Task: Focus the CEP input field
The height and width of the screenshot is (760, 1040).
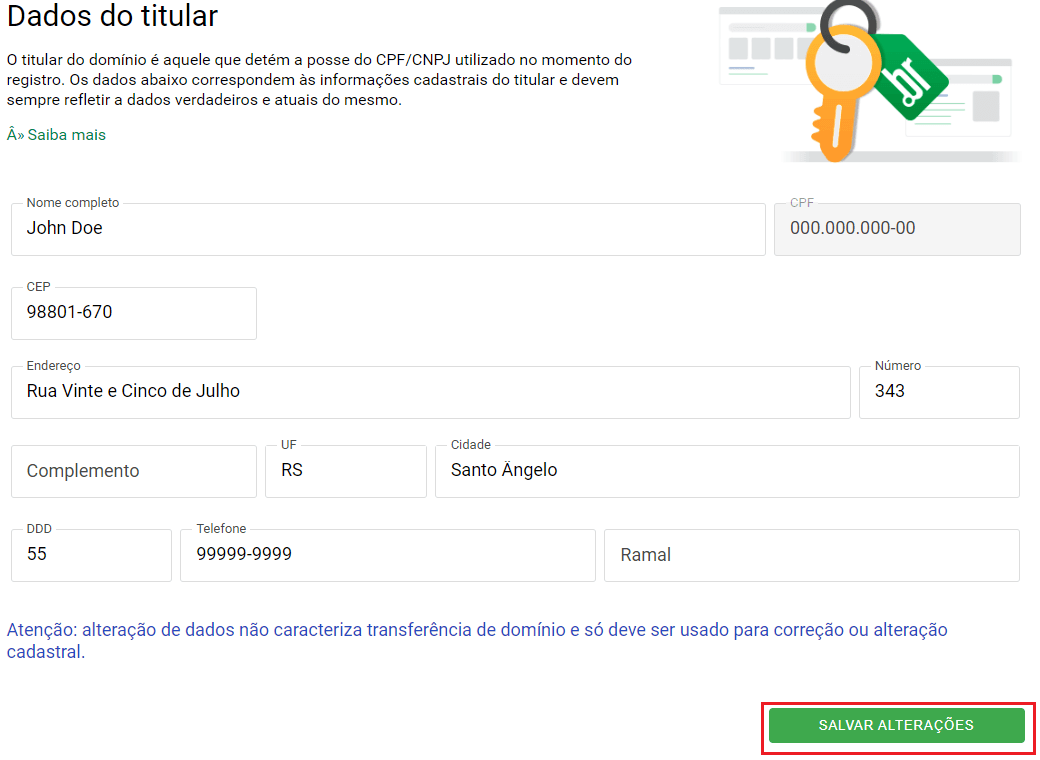Action: coord(134,313)
